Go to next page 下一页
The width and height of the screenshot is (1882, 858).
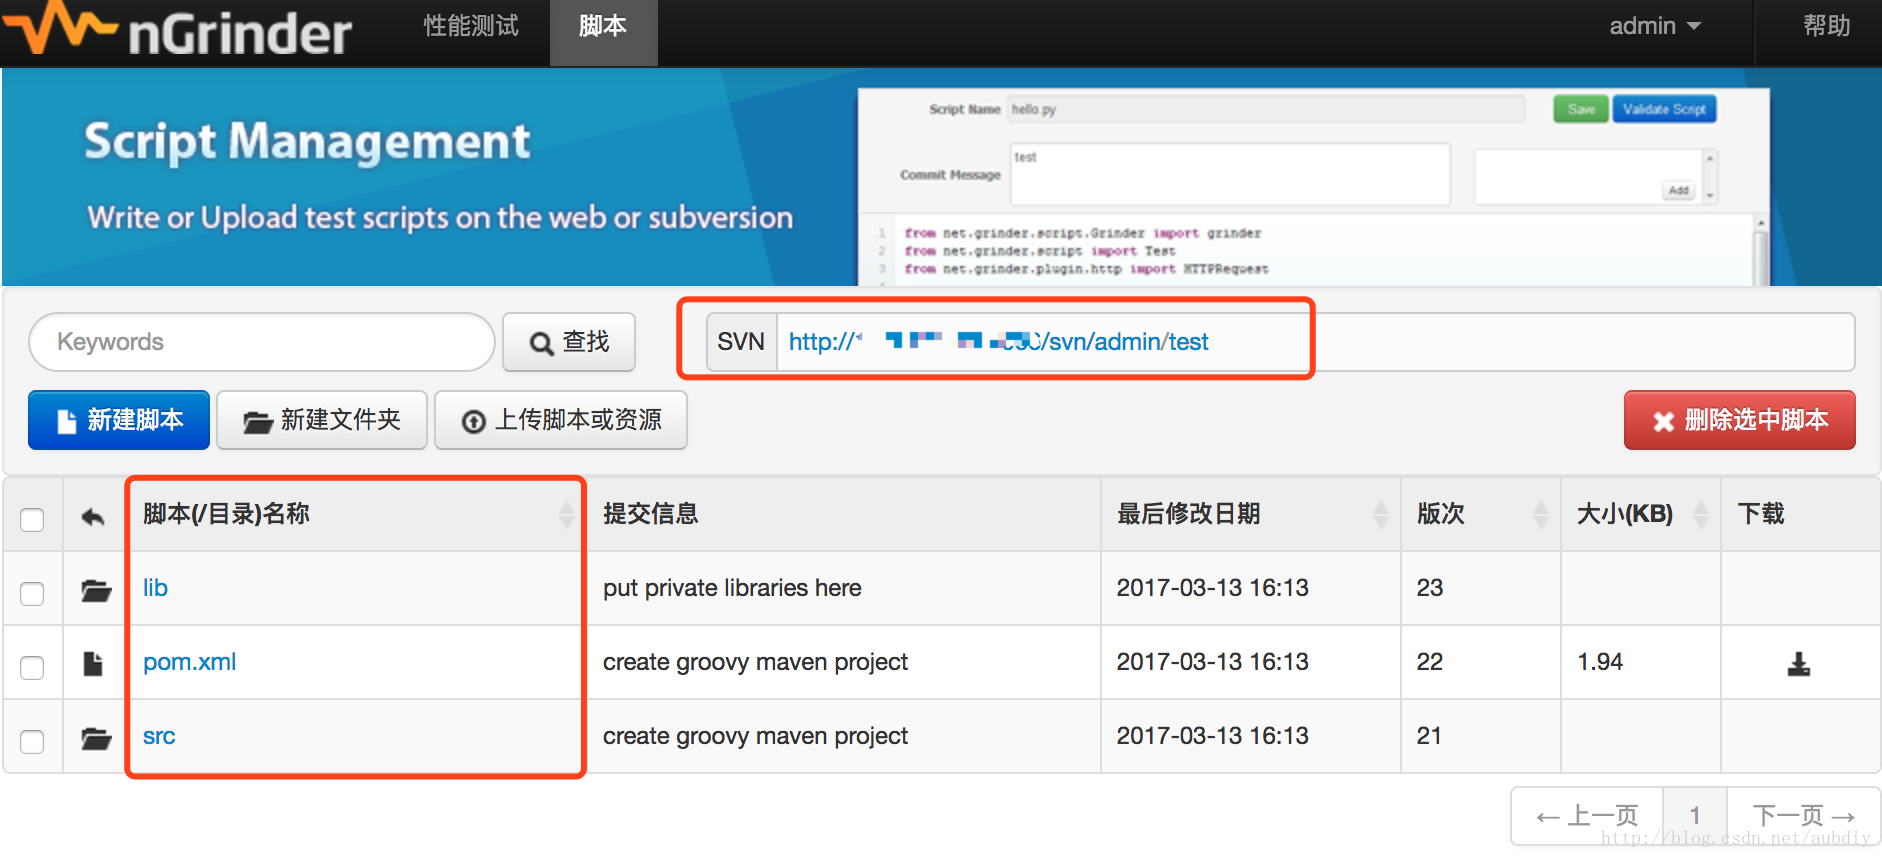click(x=1804, y=816)
